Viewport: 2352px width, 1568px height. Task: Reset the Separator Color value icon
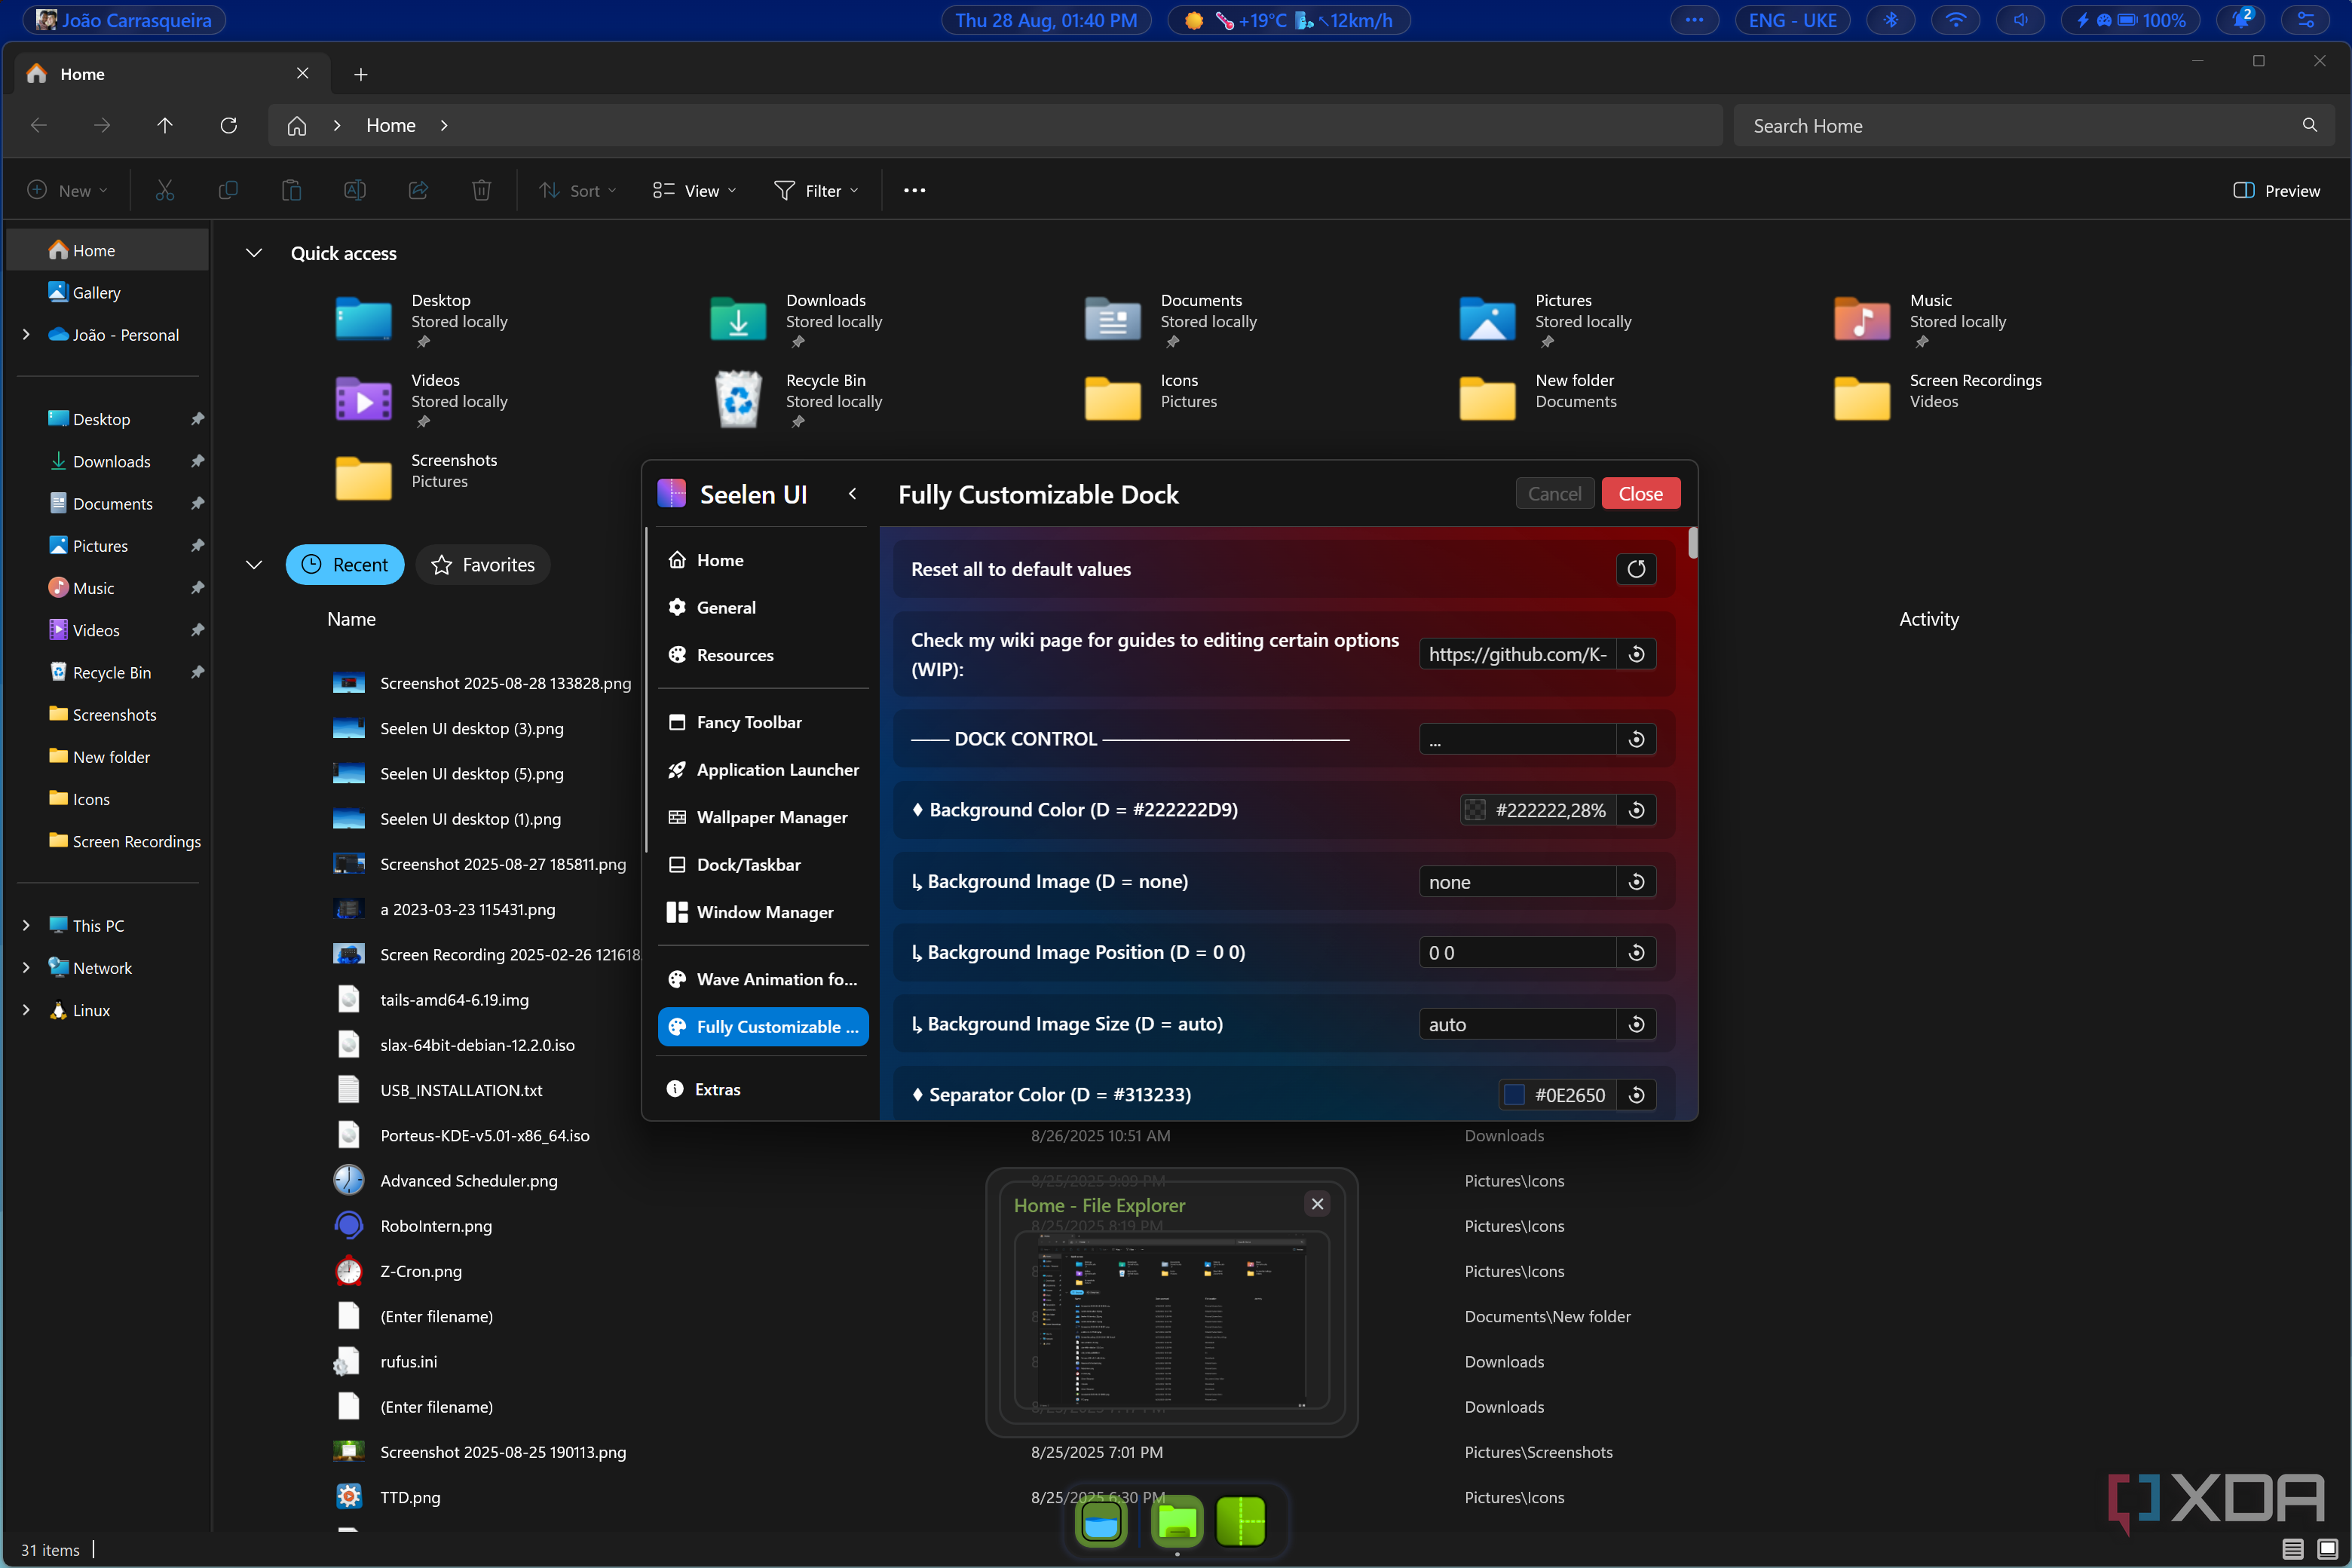pos(1636,1095)
